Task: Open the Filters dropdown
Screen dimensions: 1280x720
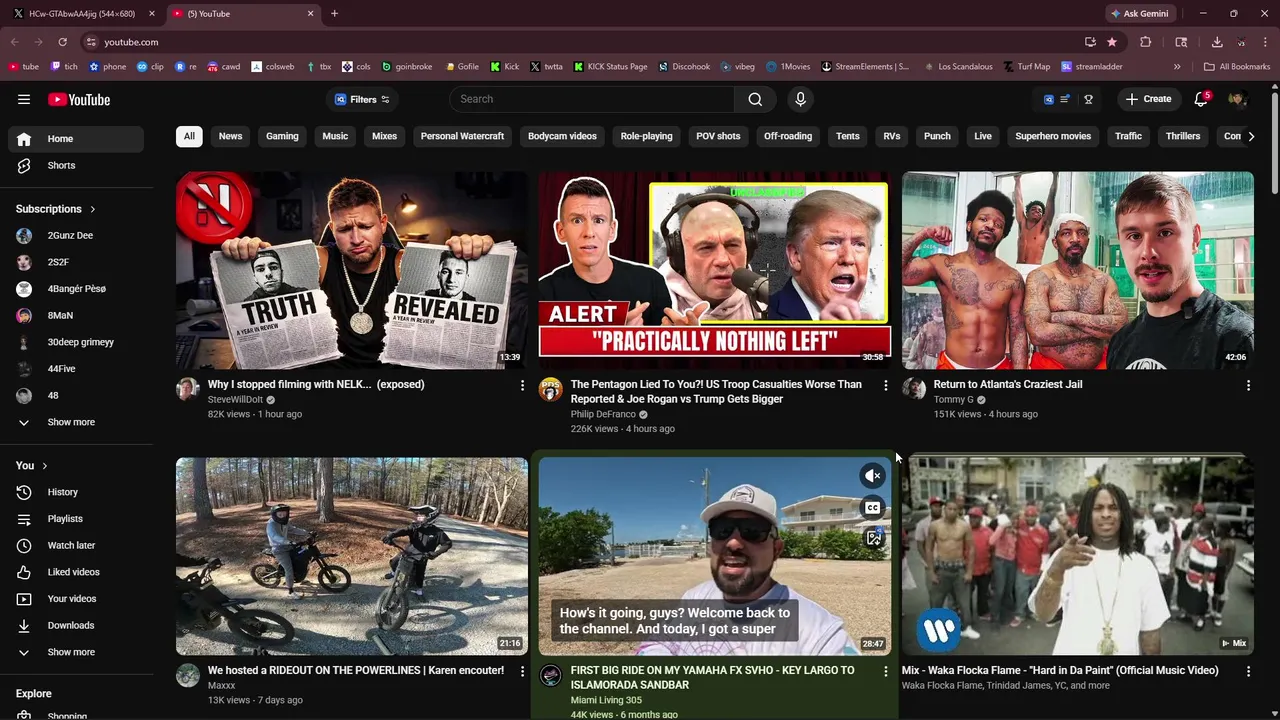Action: coord(362,99)
